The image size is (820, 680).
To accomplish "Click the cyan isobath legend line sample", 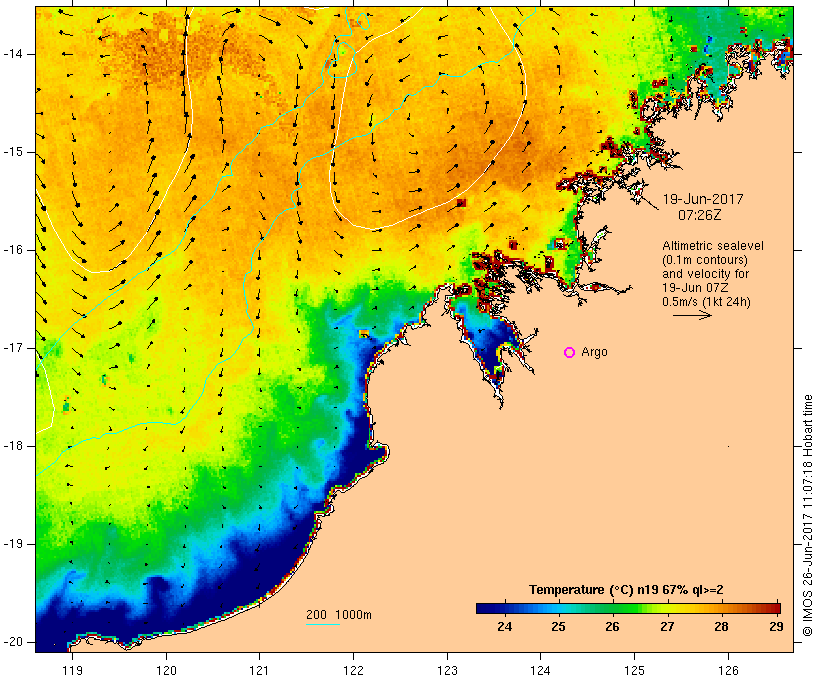I will 323,624.
